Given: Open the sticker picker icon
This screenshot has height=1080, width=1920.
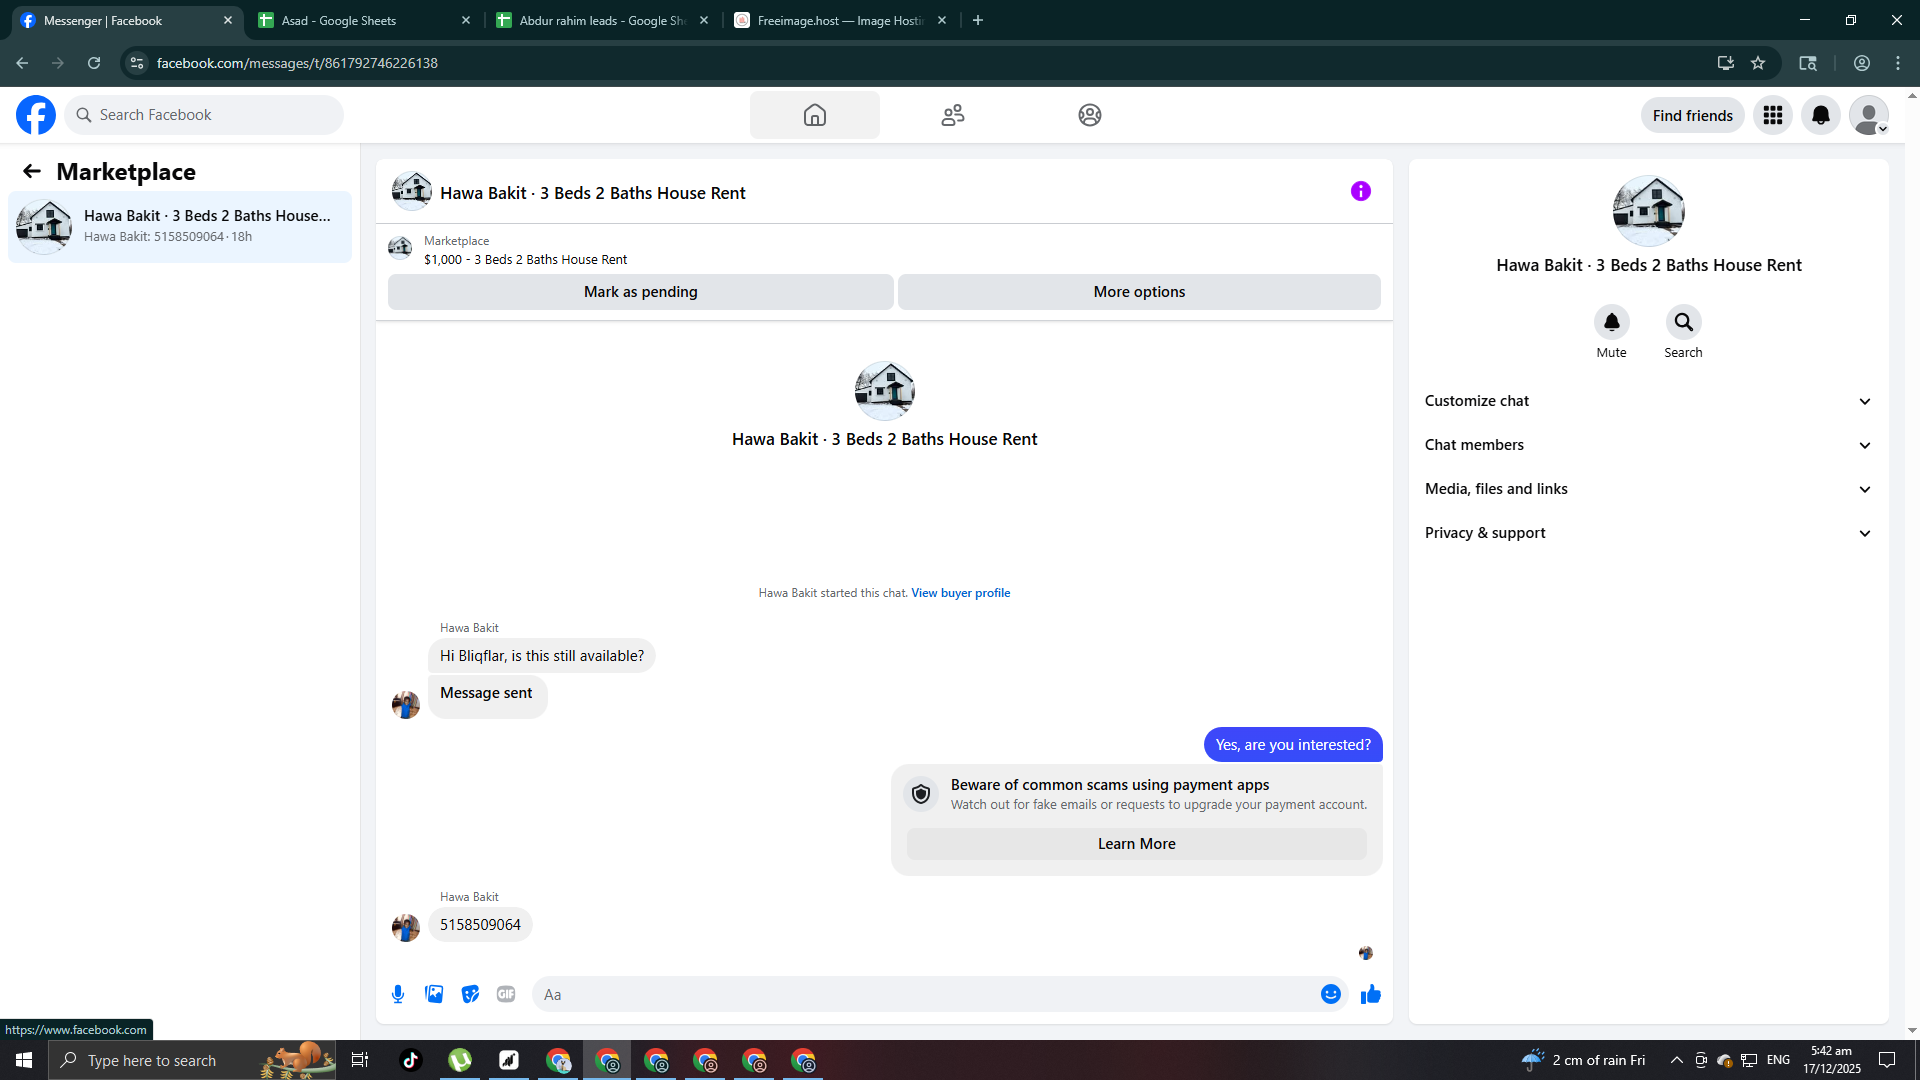Looking at the screenshot, I should (x=470, y=994).
